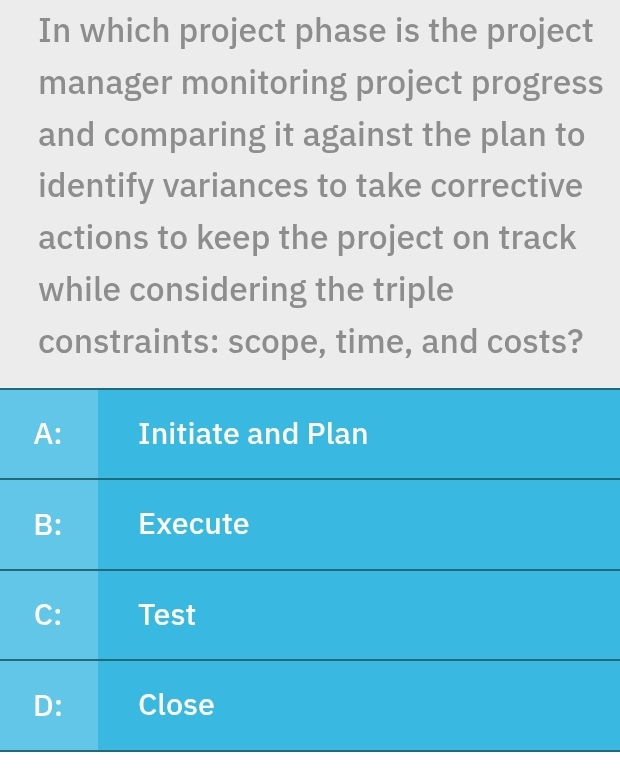
Task: Click the A: letter label
Action: pyautogui.click(x=48, y=434)
